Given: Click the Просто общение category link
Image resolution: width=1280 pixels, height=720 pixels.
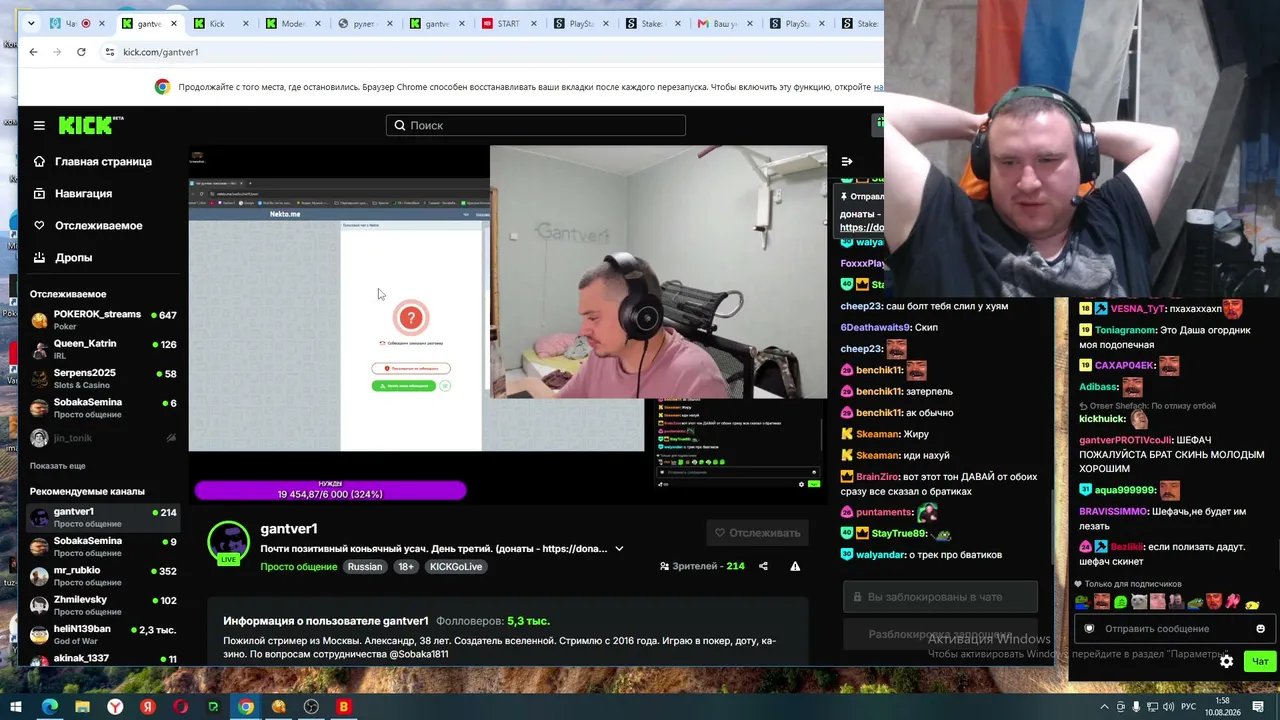Looking at the screenshot, I should (x=299, y=567).
